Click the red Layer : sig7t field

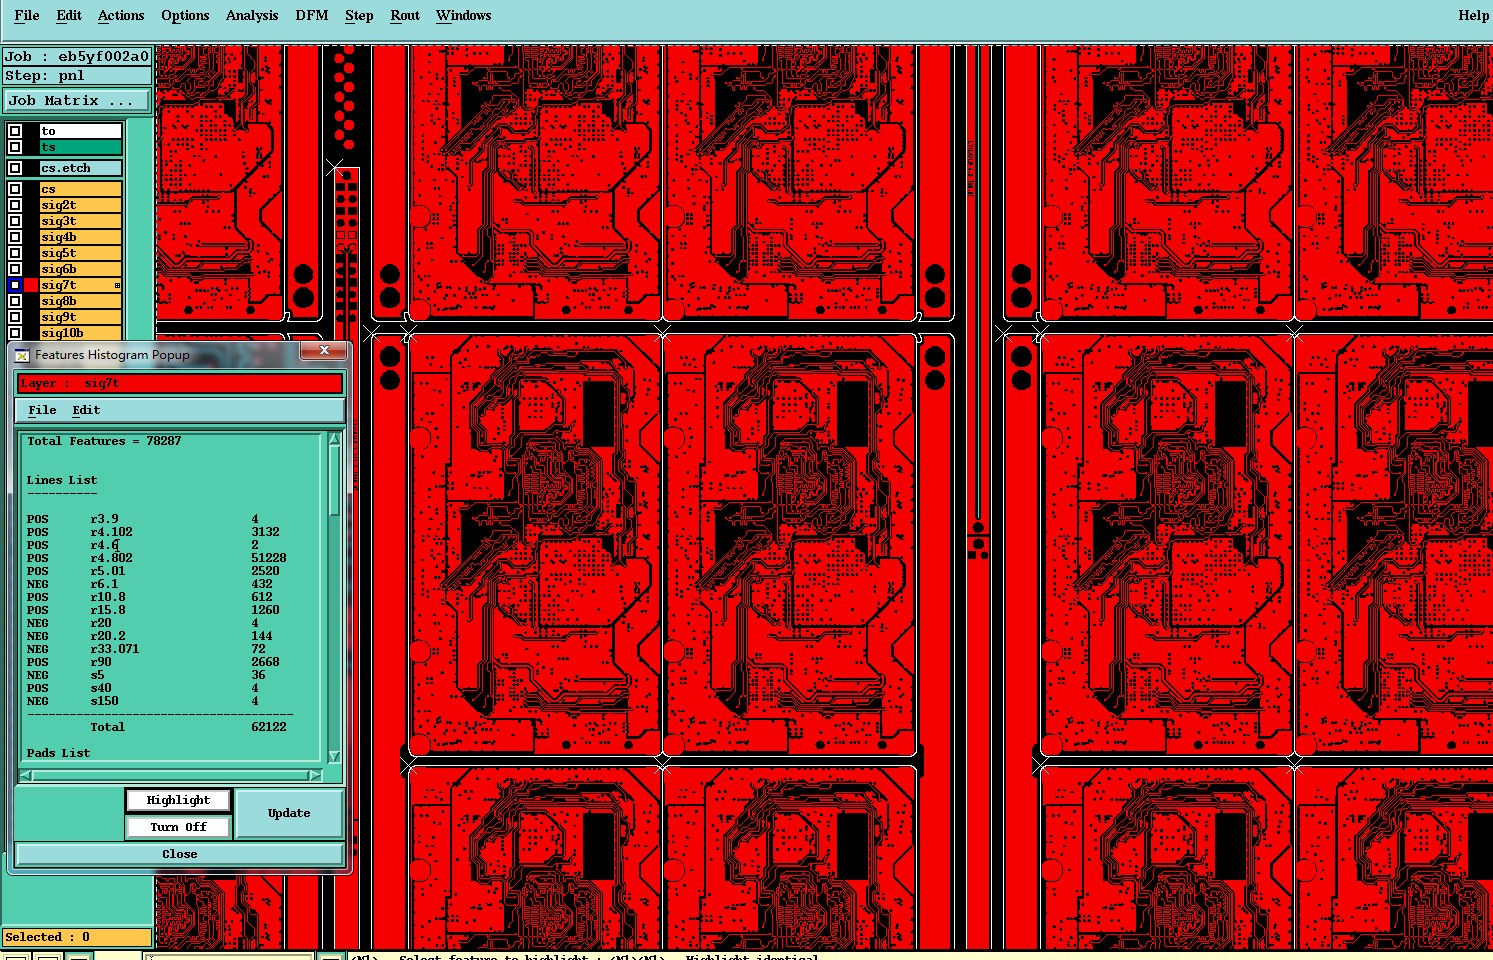click(180, 383)
